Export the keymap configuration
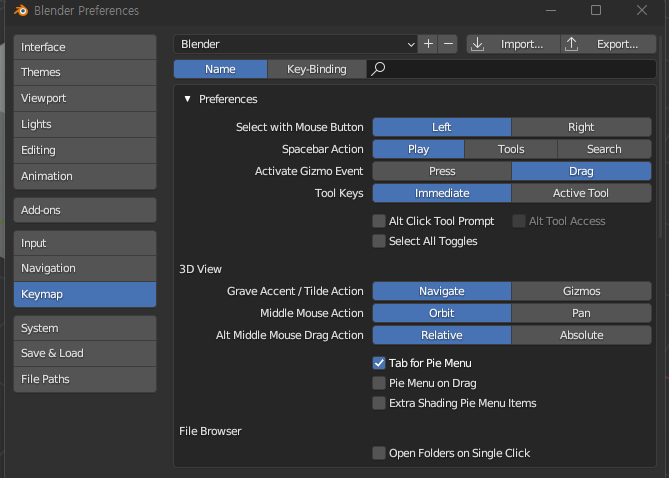Screen dimensions: 669x478 (x=608, y=44)
